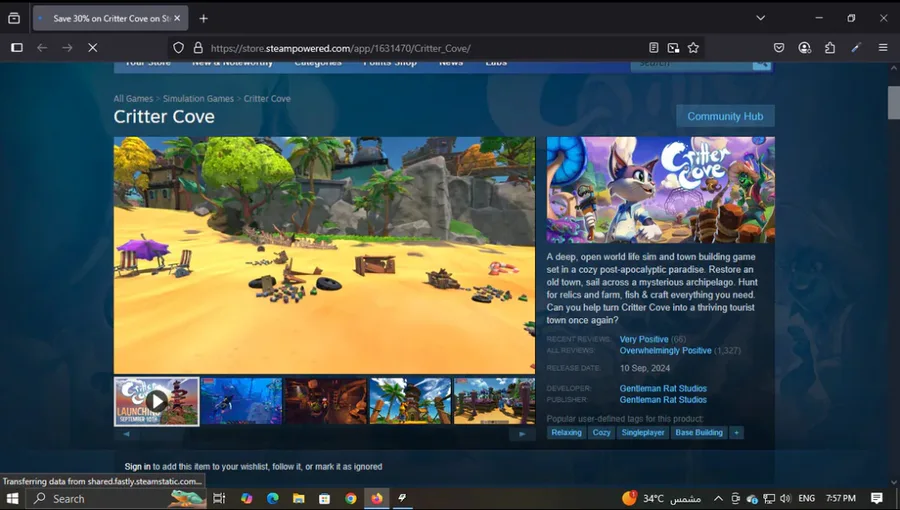Select the Cozy tag
The image size is (900, 510).
(x=602, y=433)
